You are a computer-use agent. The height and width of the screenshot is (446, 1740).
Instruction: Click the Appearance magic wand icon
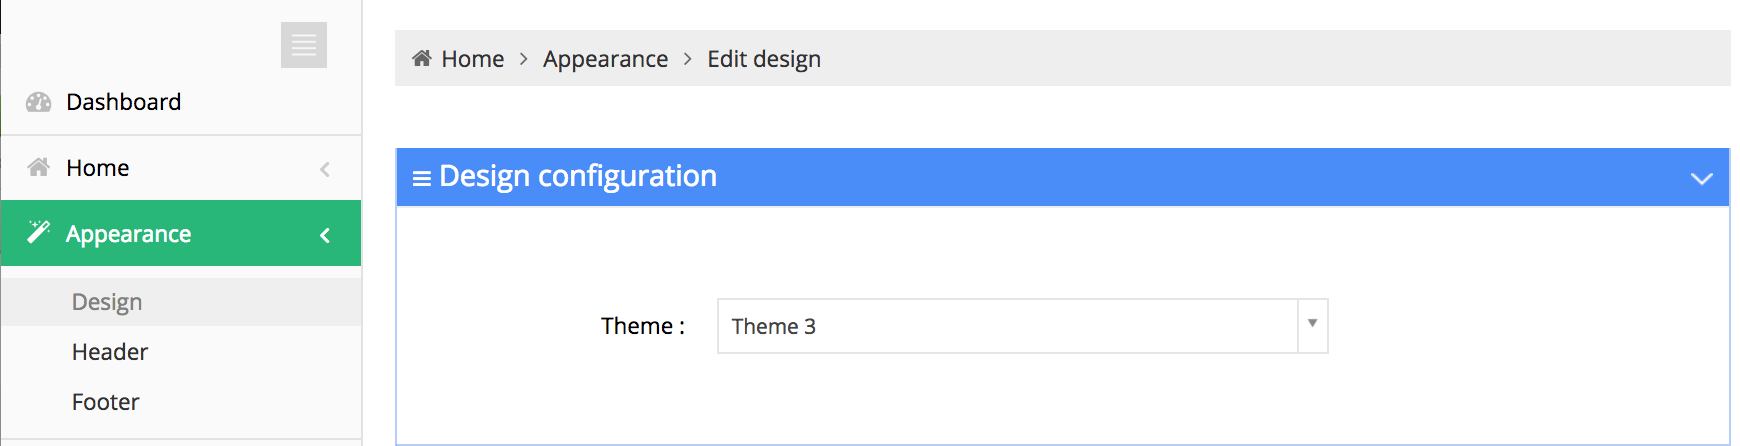tap(39, 233)
